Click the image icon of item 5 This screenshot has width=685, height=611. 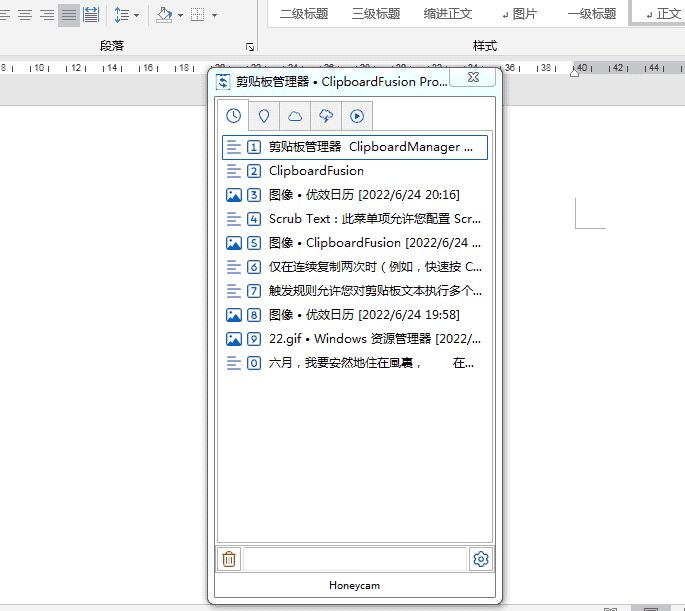234,243
